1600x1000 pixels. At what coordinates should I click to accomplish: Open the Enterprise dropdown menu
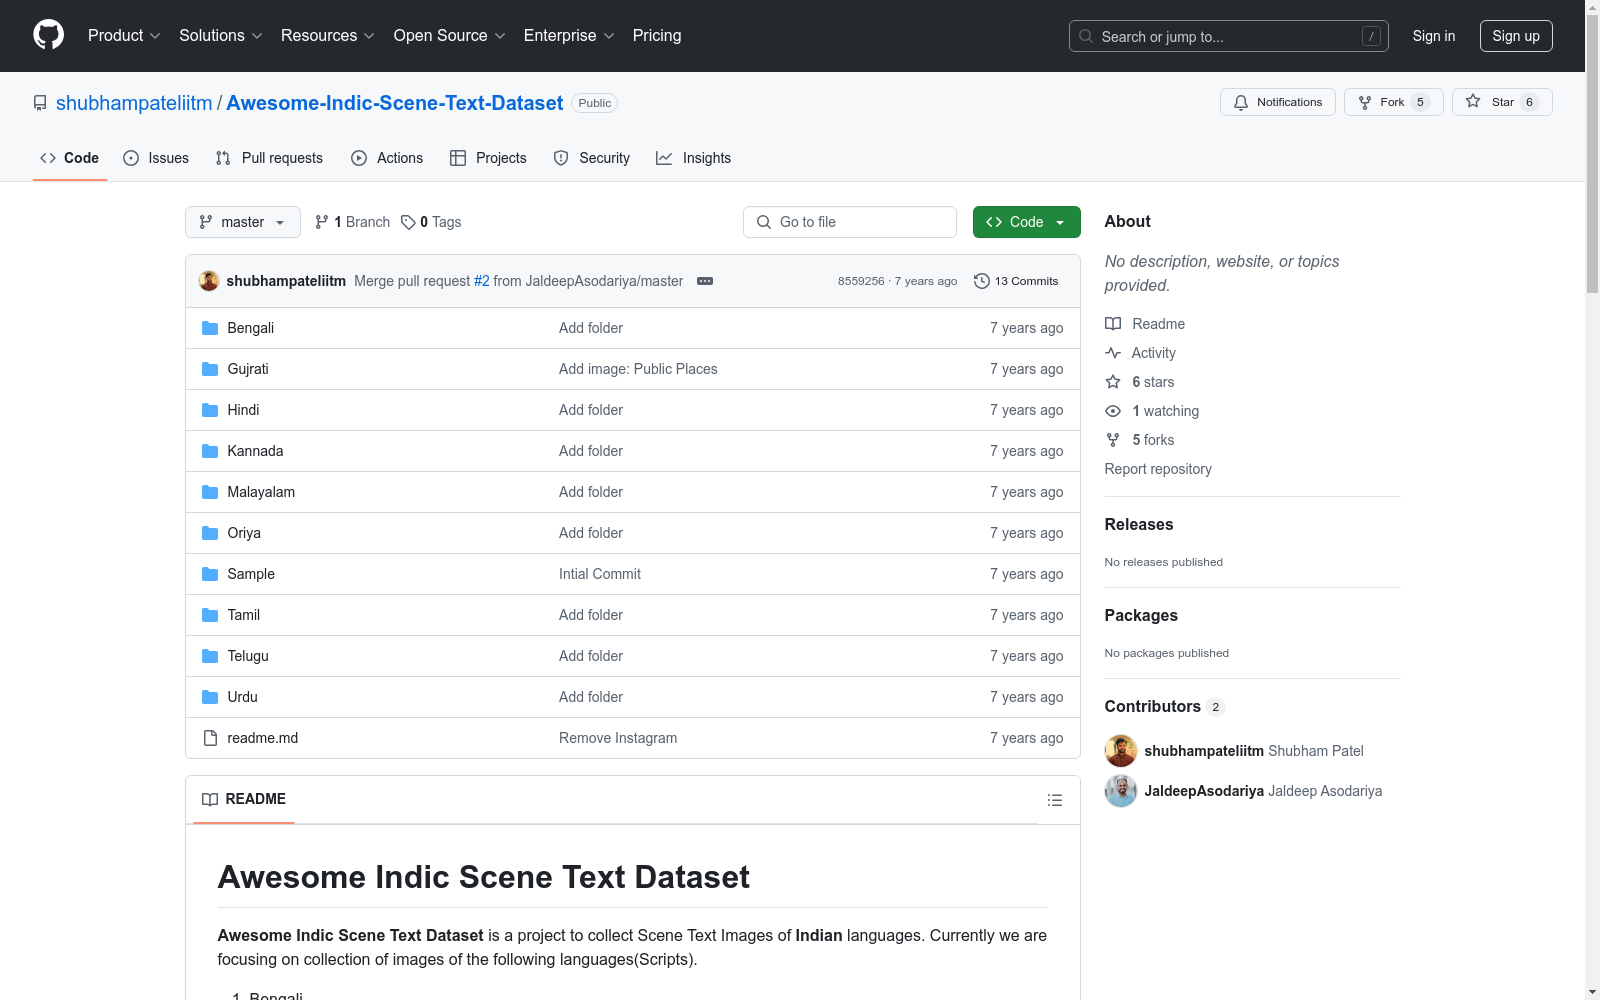click(x=569, y=35)
